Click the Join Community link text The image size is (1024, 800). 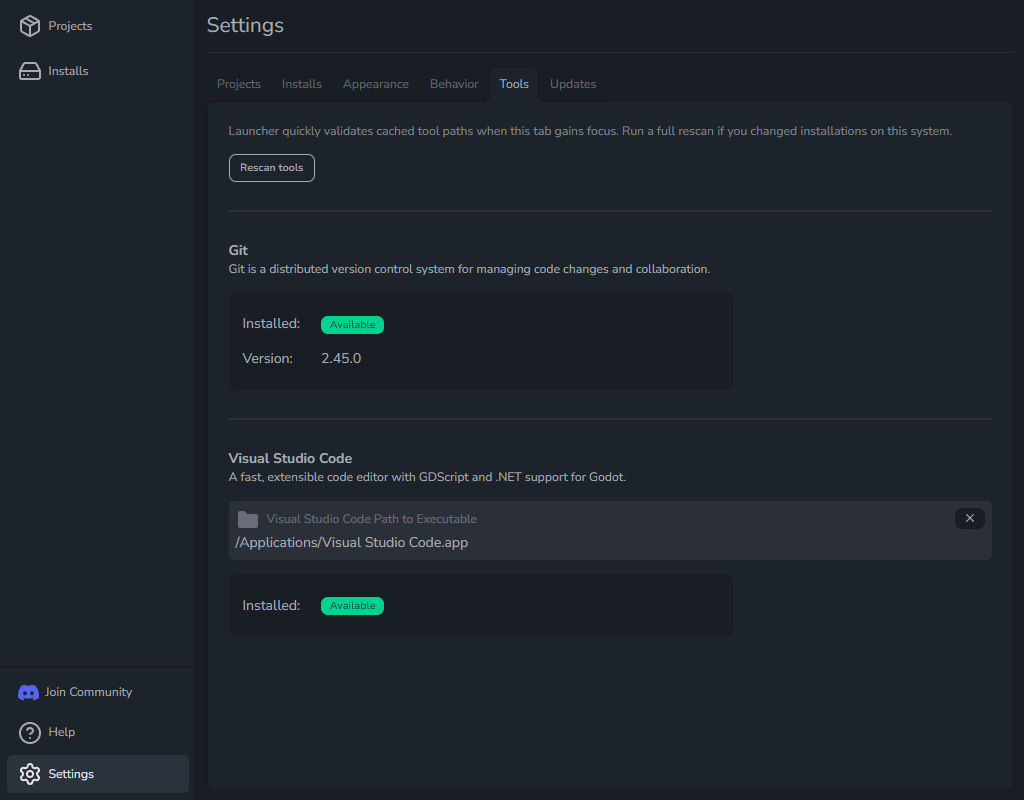(x=88, y=692)
